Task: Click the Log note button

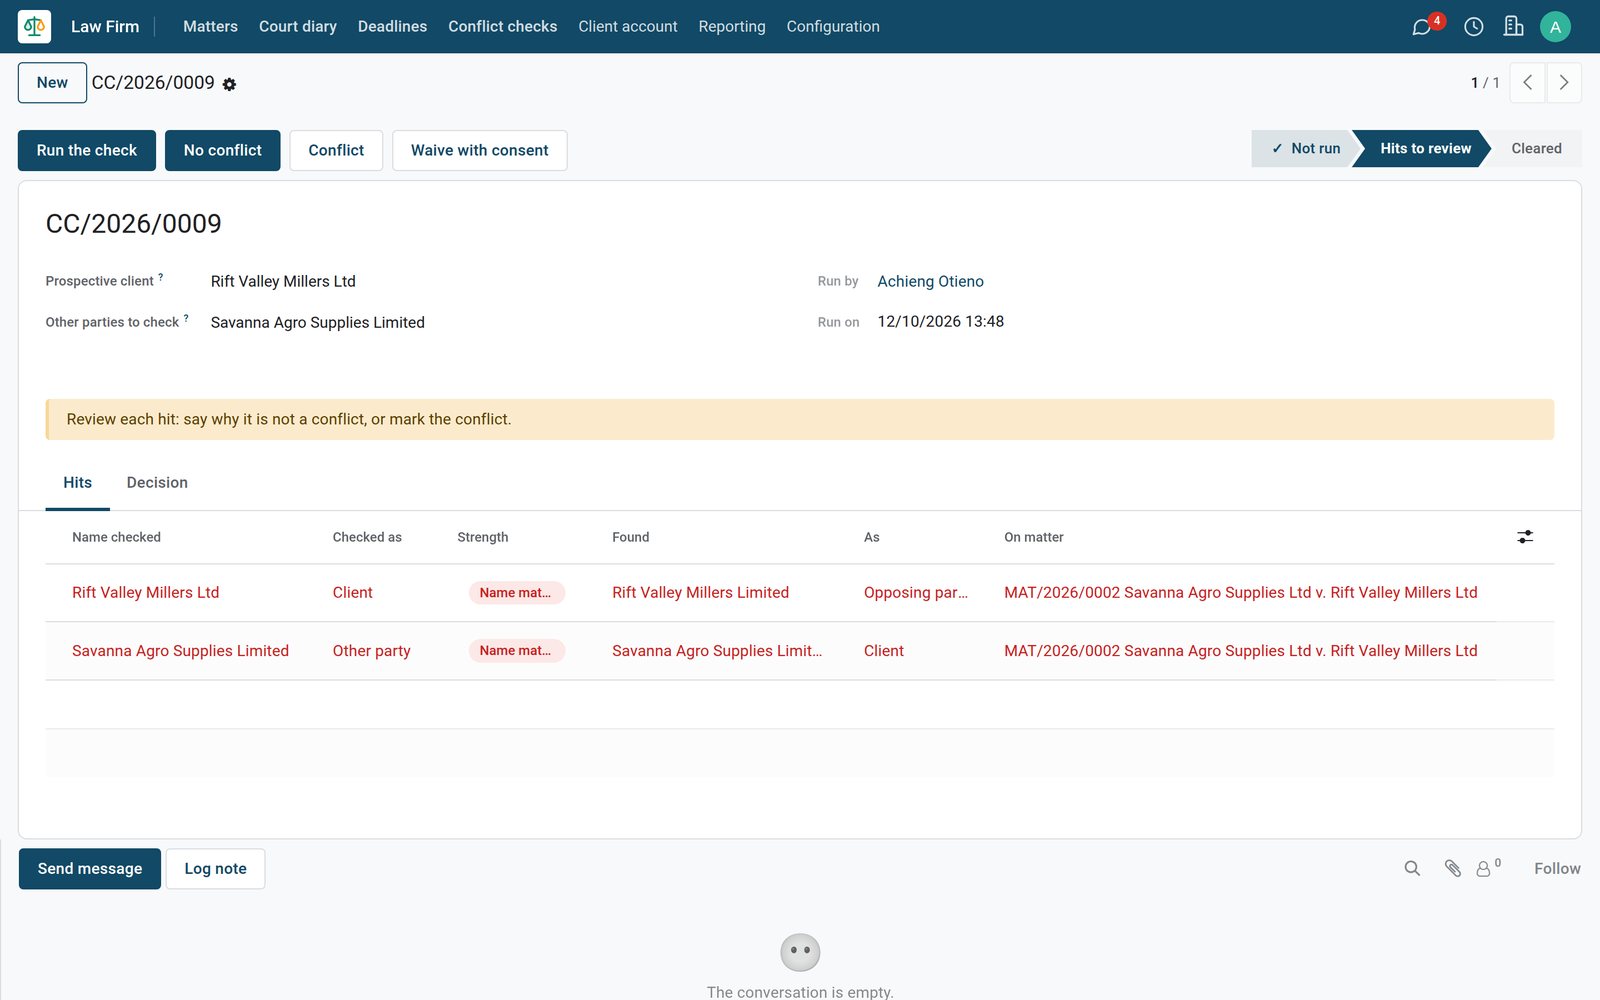Action: click(x=215, y=869)
